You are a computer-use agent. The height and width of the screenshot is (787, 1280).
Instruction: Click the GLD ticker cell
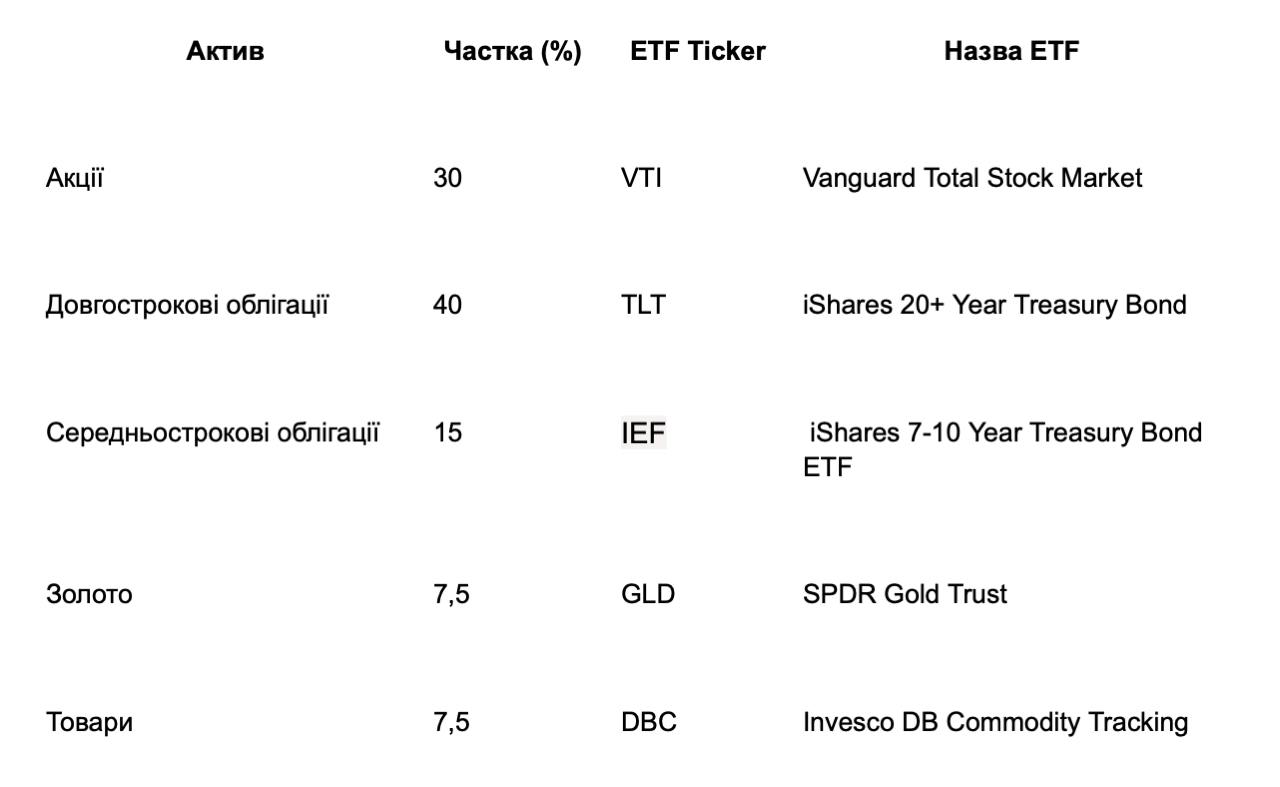pos(647,594)
